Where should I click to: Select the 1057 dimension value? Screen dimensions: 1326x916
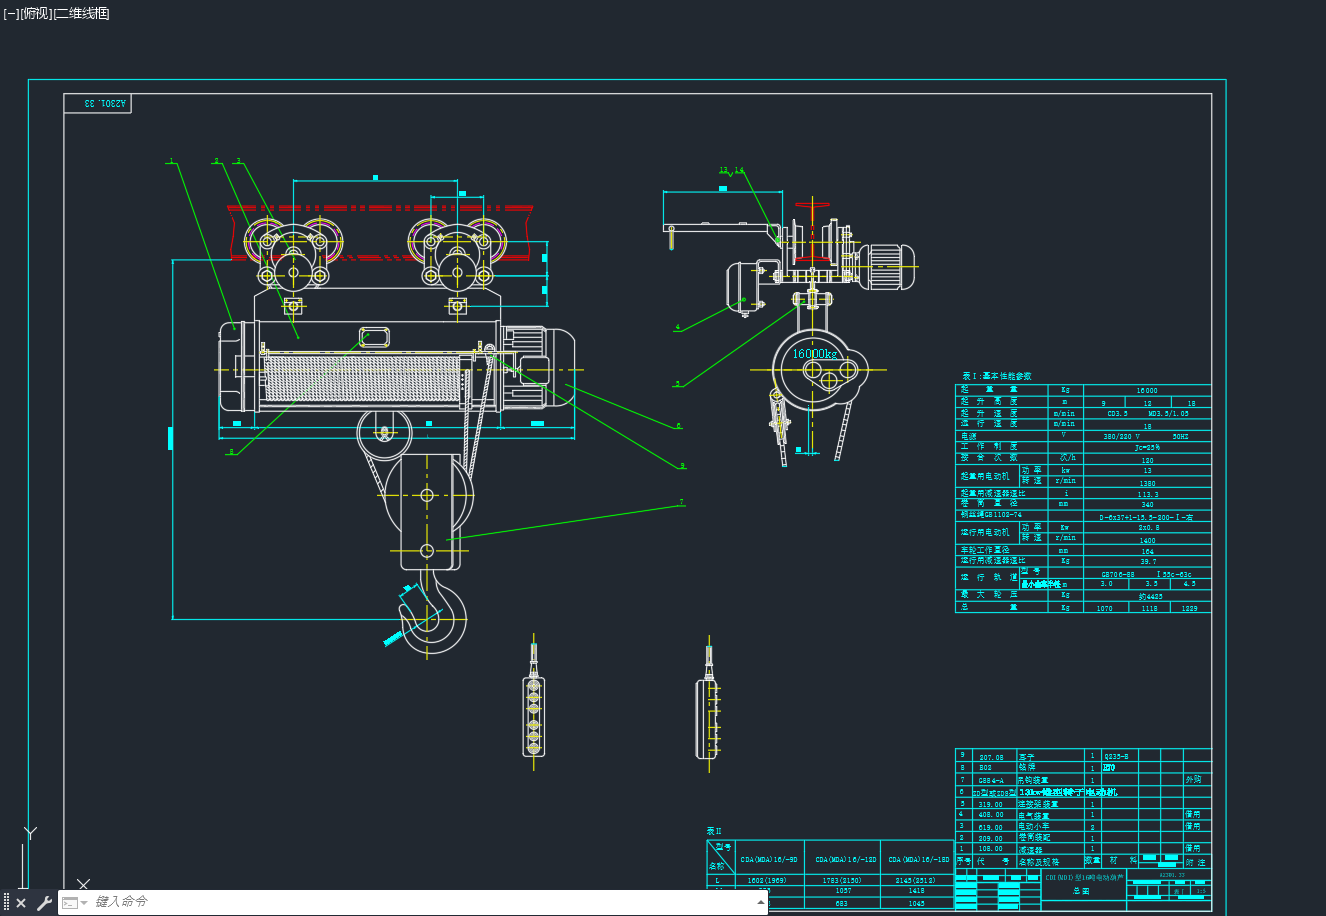[842, 891]
